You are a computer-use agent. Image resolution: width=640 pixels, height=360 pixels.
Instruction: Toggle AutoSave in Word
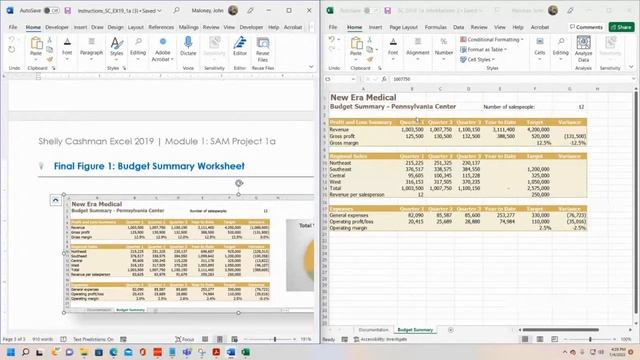point(51,11)
